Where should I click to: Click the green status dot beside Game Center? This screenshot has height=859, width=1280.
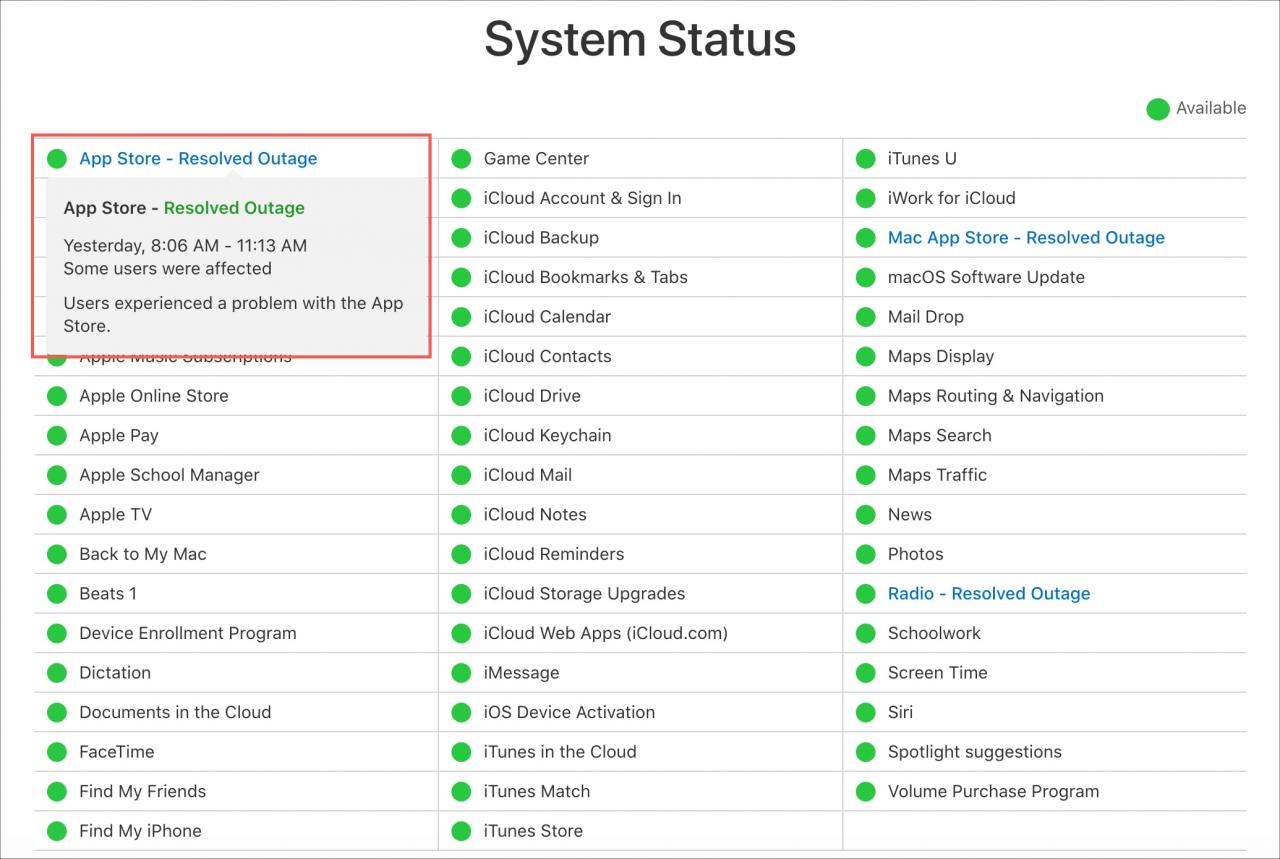pos(461,159)
